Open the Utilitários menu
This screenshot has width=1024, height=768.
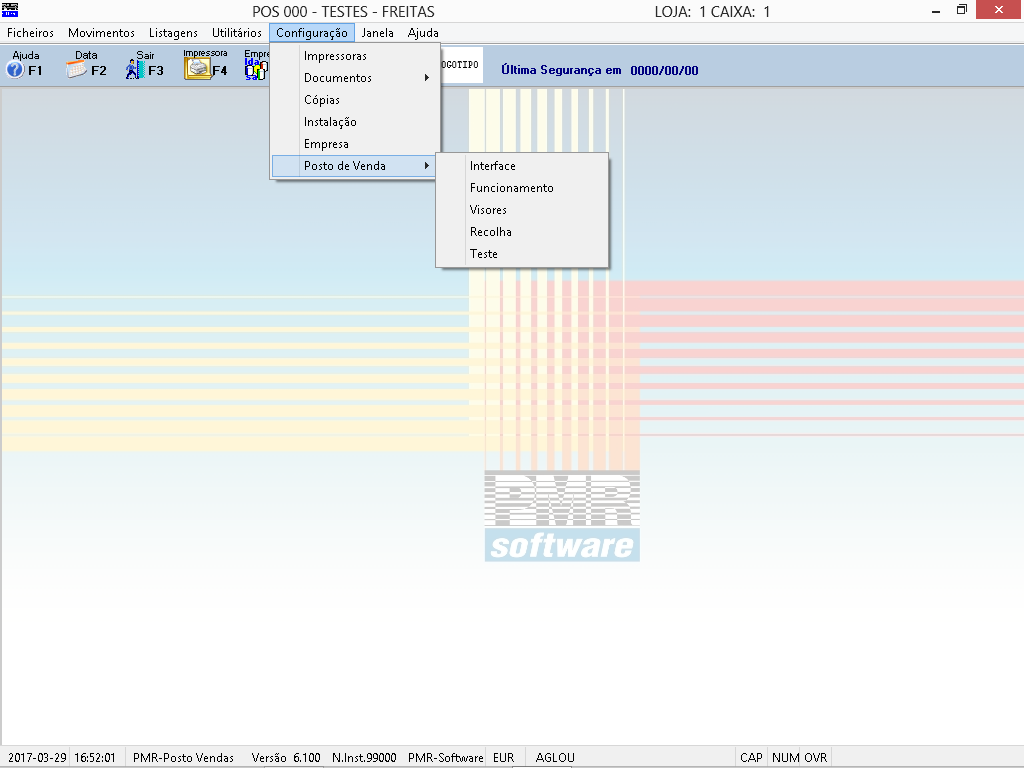(x=237, y=33)
